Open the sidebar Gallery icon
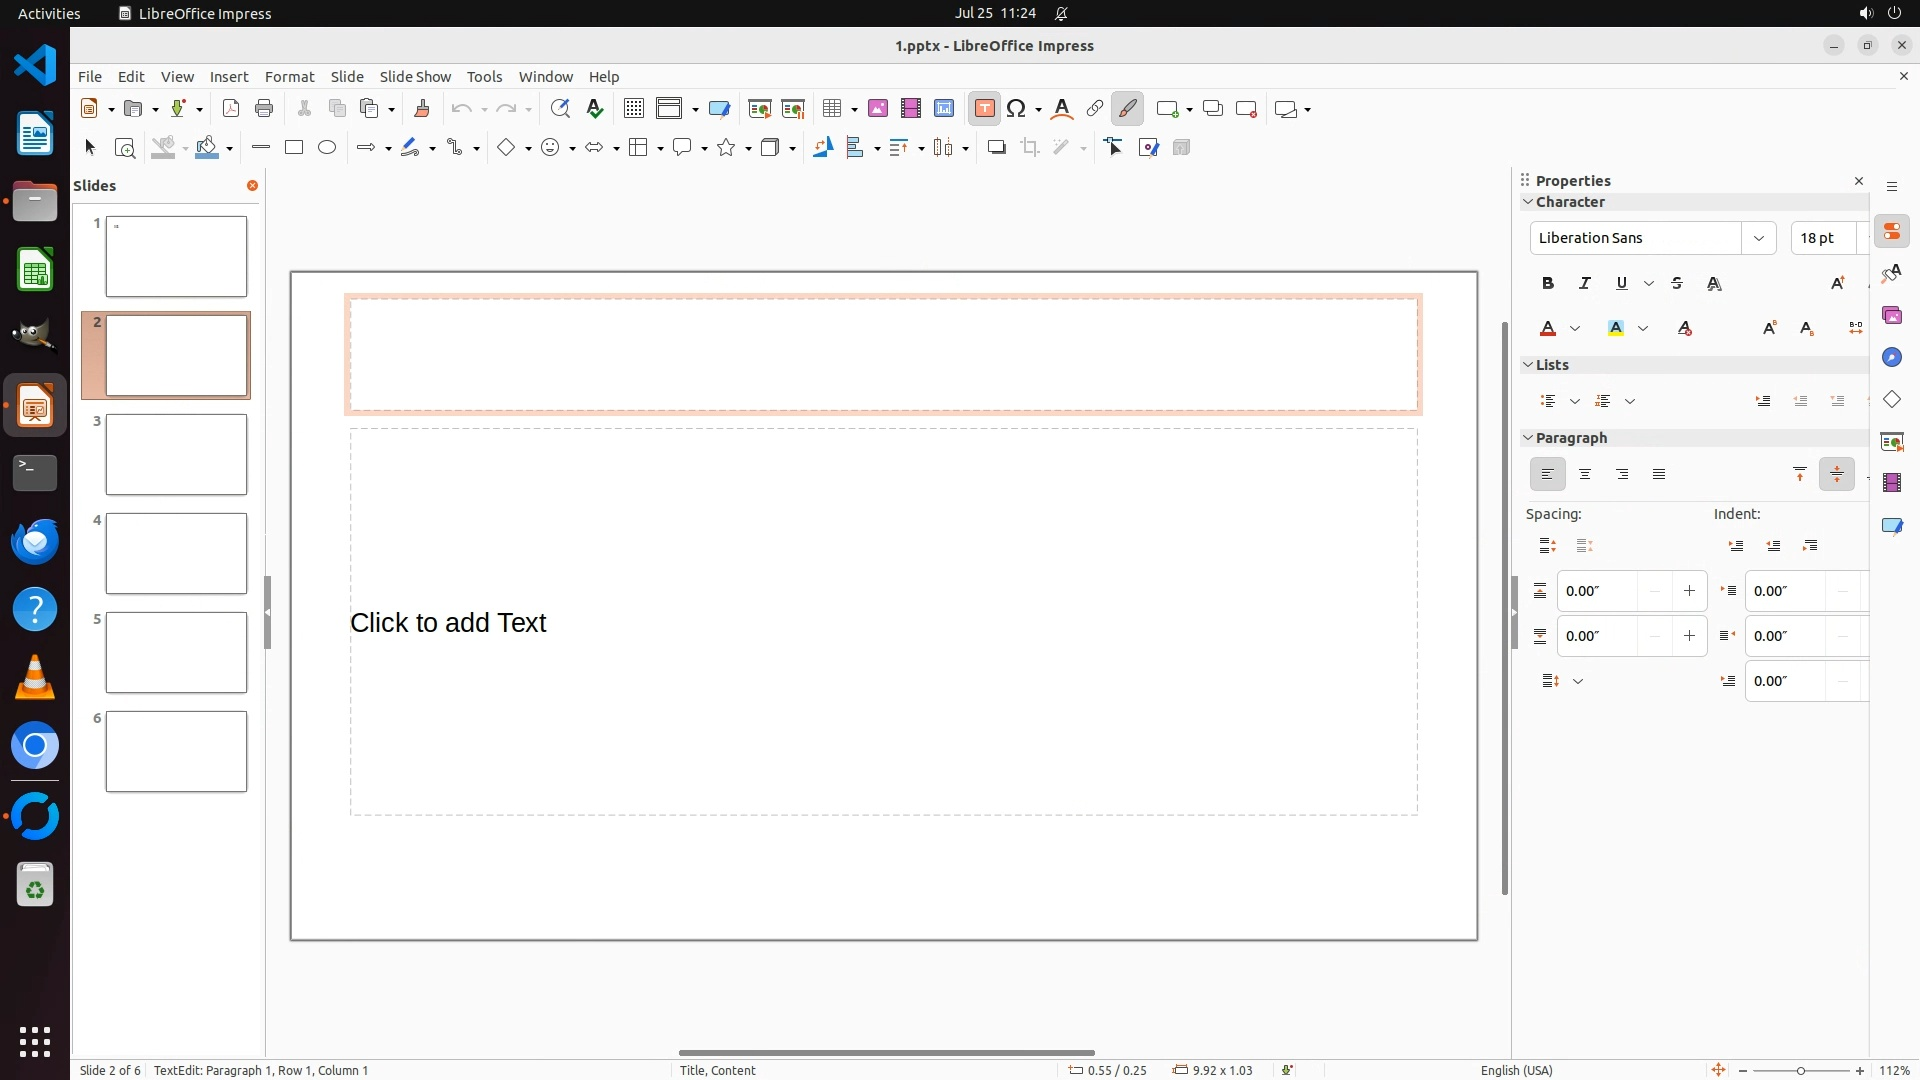The height and width of the screenshot is (1080, 1920). click(x=1892, y=316)
